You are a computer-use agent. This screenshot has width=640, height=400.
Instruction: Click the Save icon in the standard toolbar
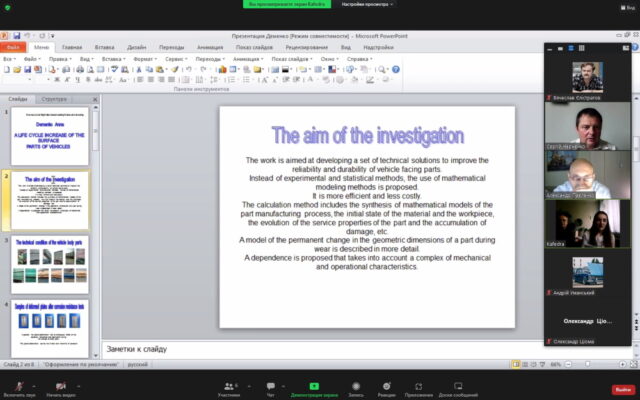click(x=27, y=69)
